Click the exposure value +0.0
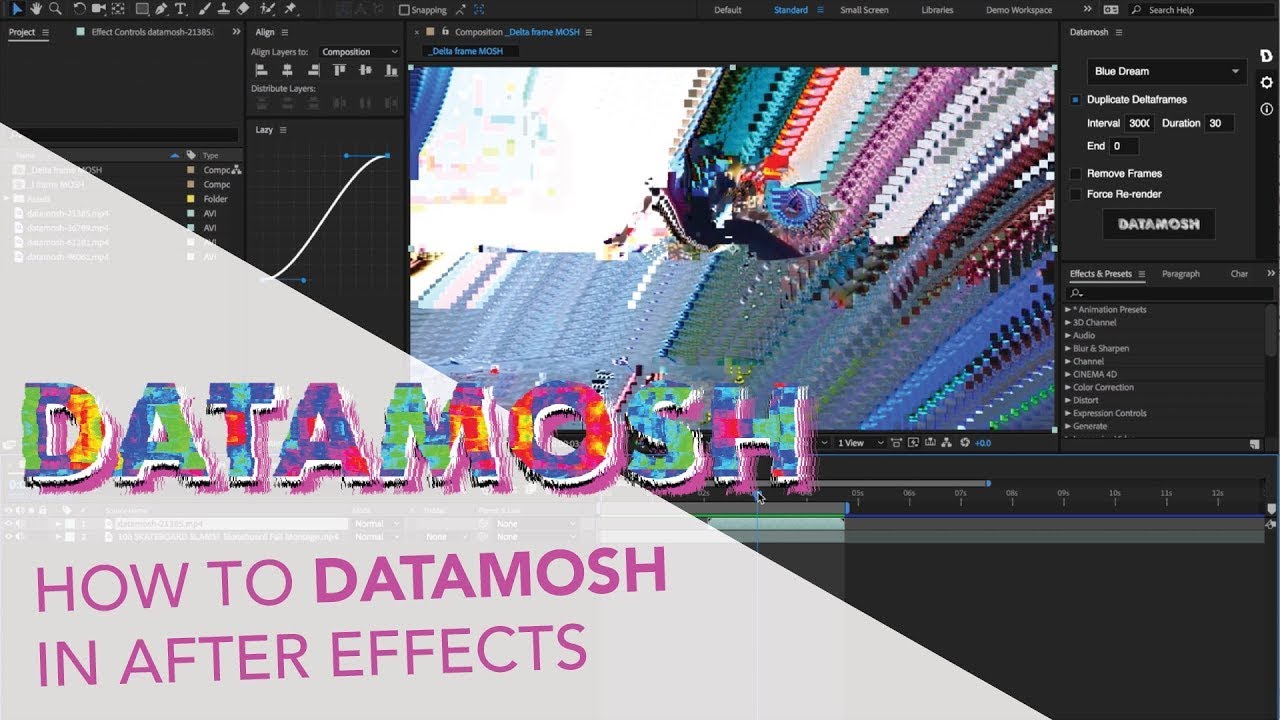 983,443
